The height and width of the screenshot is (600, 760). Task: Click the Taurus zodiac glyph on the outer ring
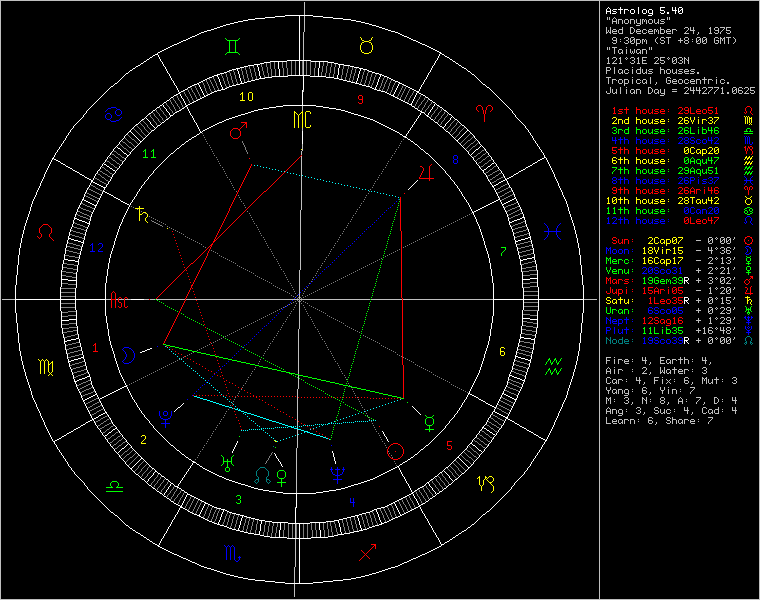pyautogui.click(x=366, y=46)
